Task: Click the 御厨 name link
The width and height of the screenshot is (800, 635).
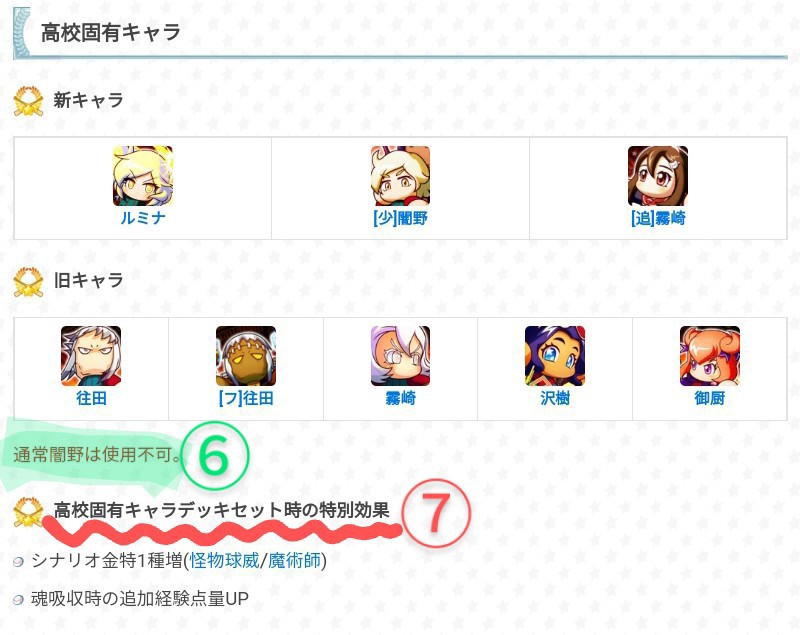Action: [x=710, y=398]
